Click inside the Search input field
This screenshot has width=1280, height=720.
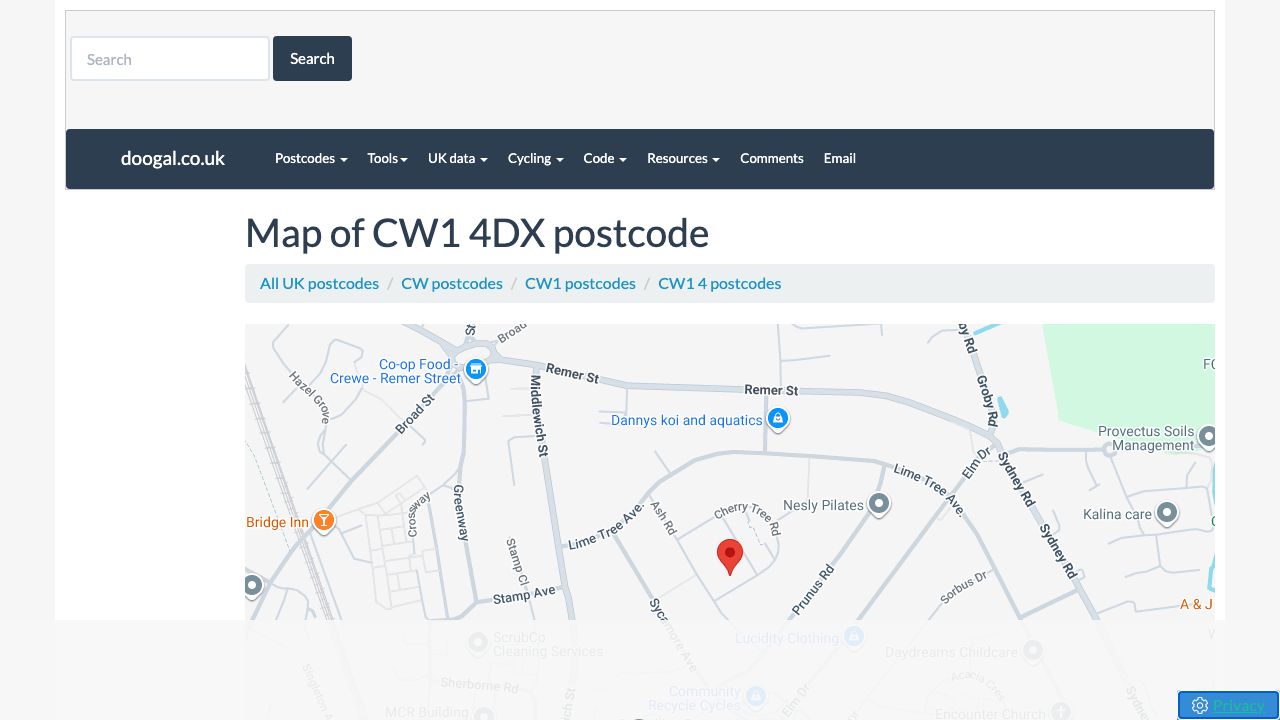tap(169, 58)
